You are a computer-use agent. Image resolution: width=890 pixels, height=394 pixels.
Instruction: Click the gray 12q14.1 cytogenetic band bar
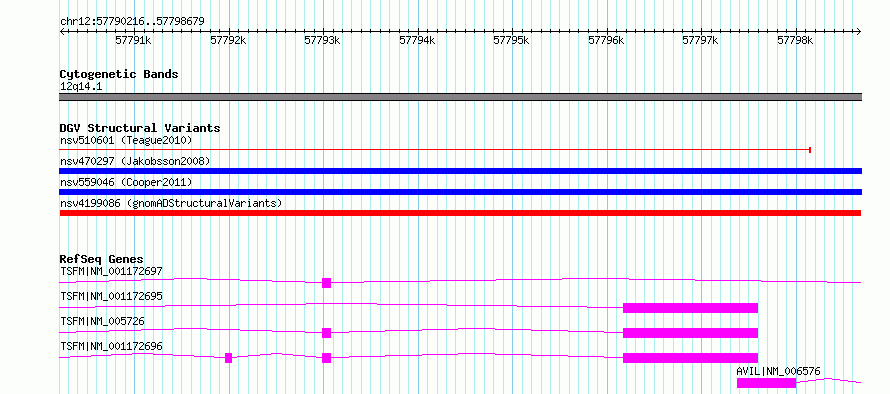(460, 97)
